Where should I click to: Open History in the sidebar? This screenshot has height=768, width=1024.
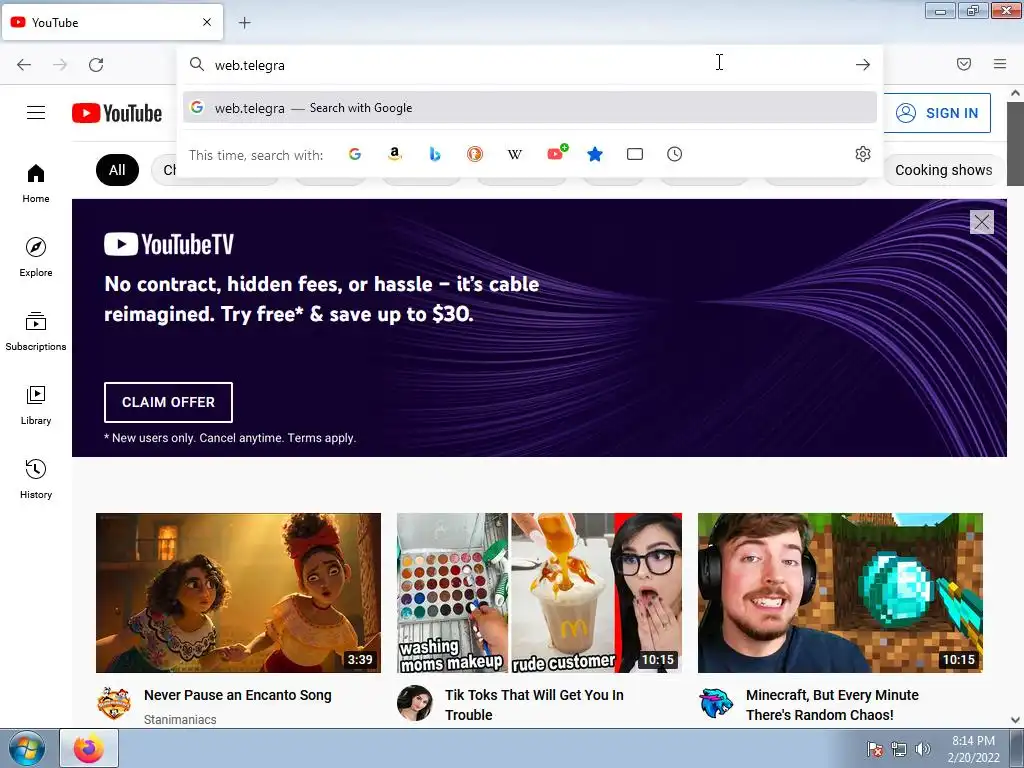tap(36, 479)
